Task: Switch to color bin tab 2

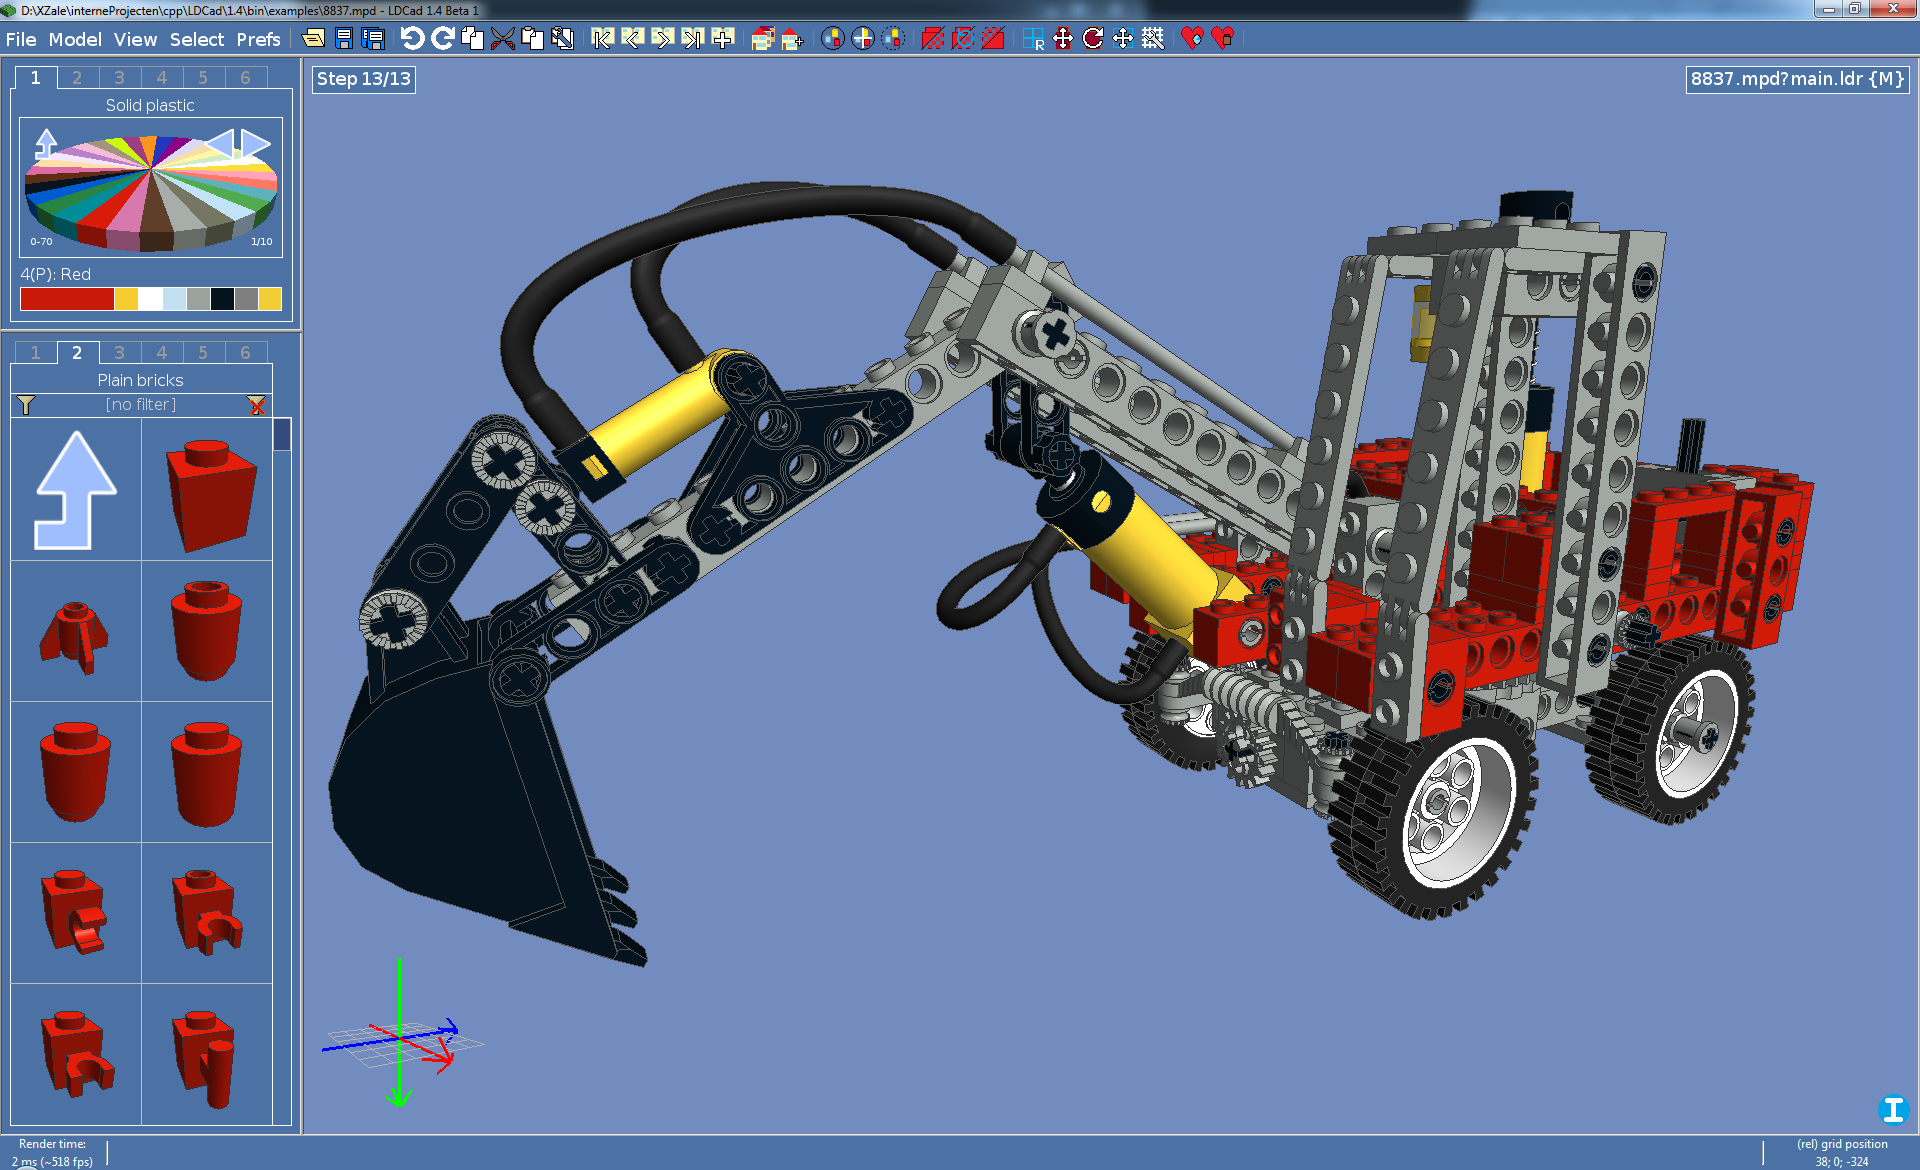Action: [x=77, y=78]
